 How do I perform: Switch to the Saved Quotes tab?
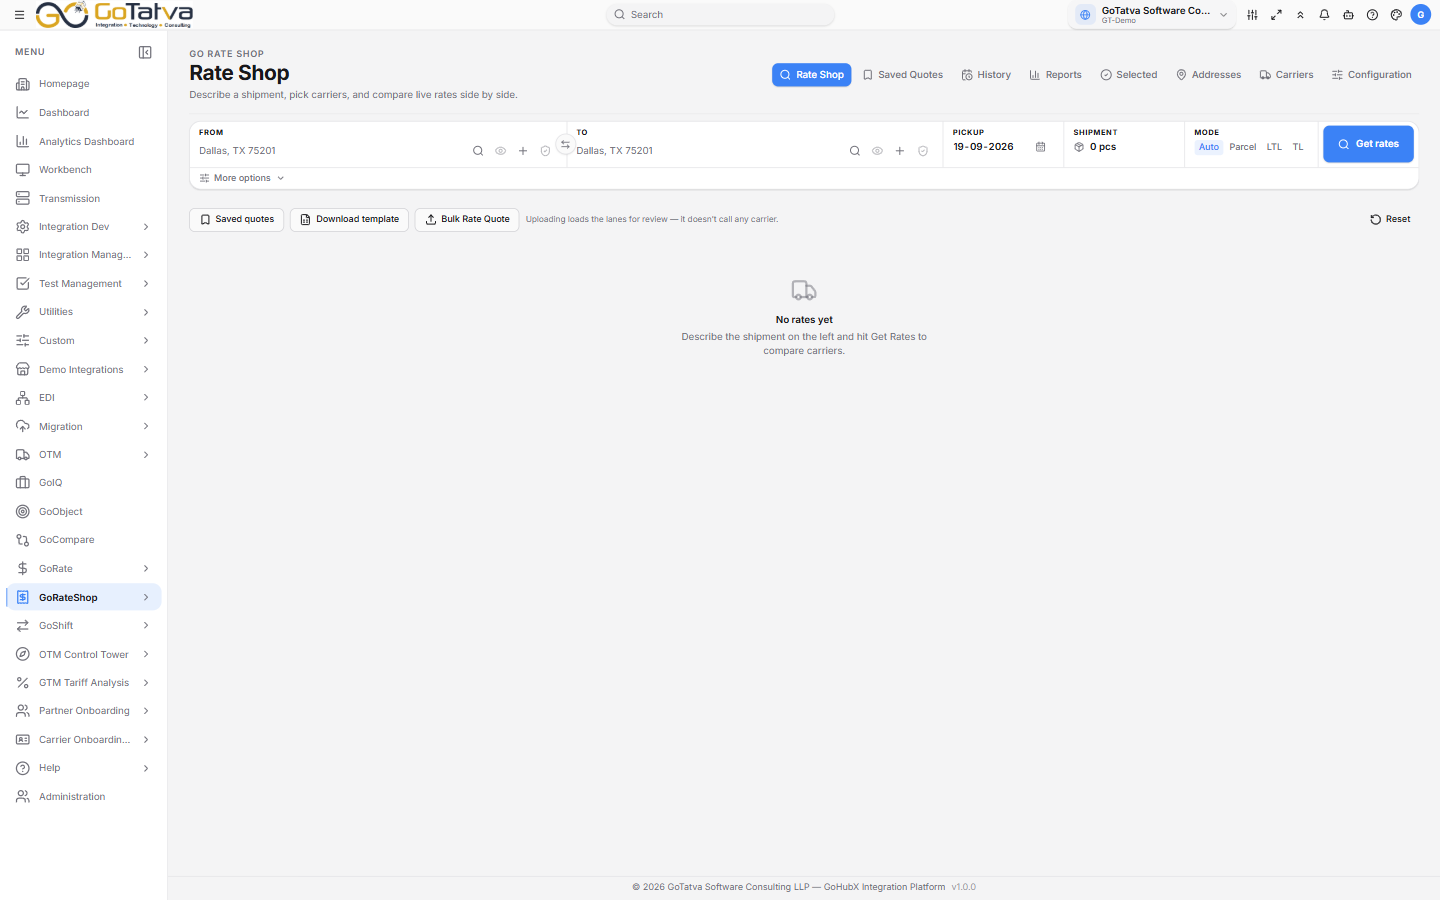(x=903, y=75)
